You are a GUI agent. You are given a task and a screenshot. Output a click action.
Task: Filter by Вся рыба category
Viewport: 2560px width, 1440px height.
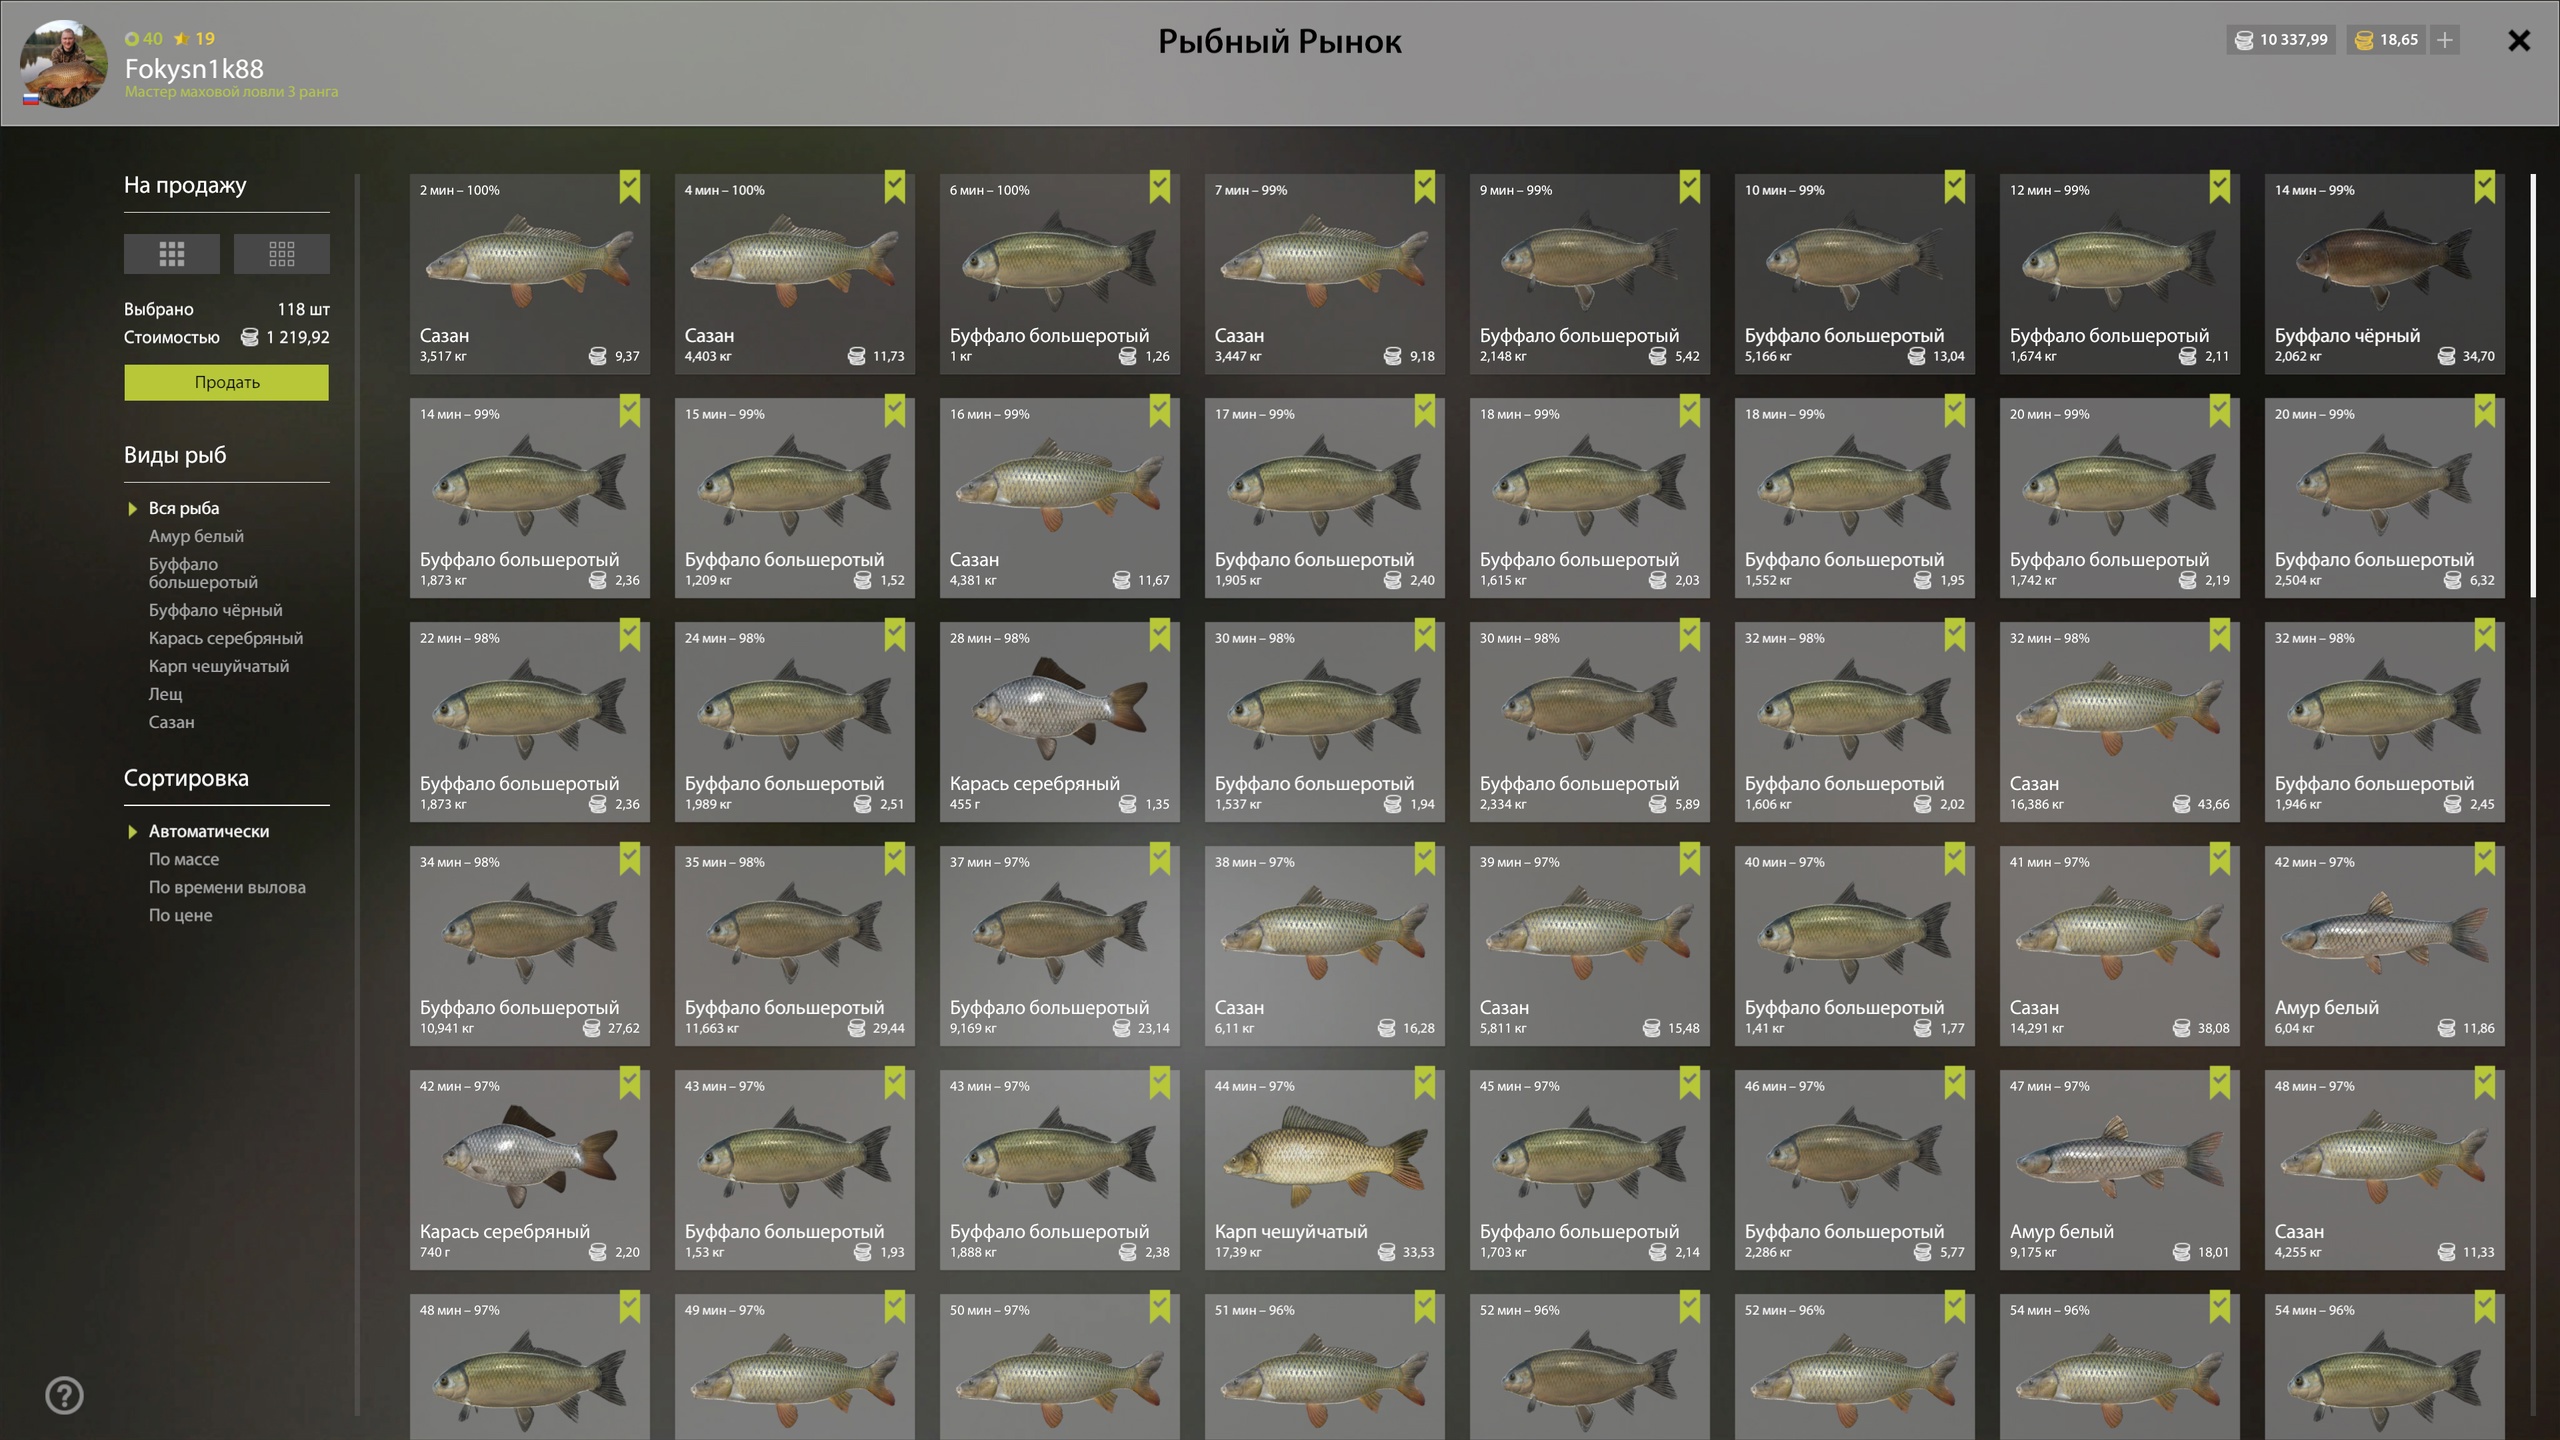184,508
